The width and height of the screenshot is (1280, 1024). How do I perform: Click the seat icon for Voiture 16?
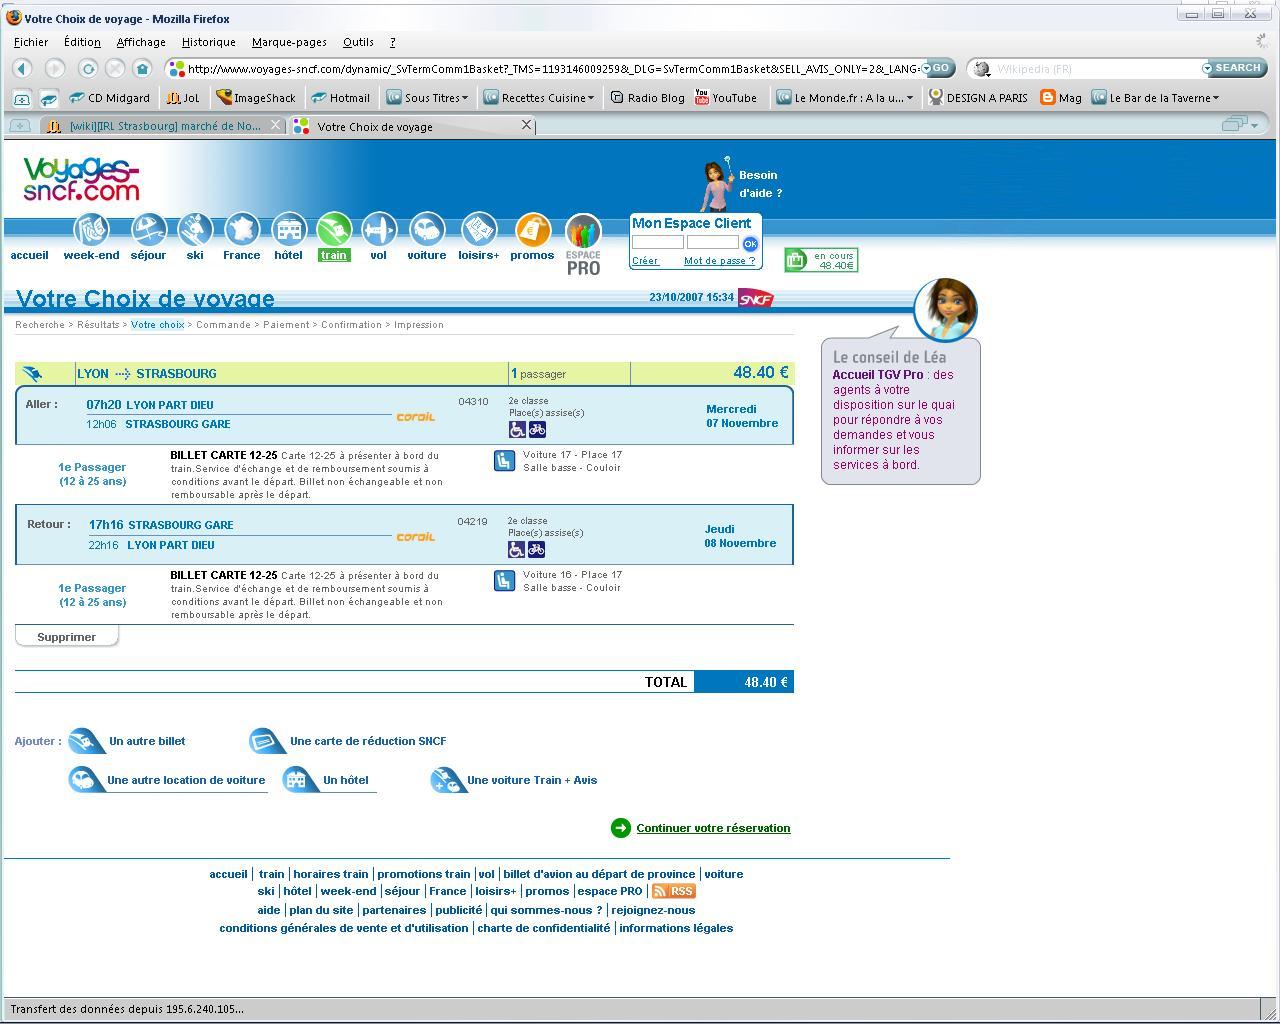coord(505,580)
